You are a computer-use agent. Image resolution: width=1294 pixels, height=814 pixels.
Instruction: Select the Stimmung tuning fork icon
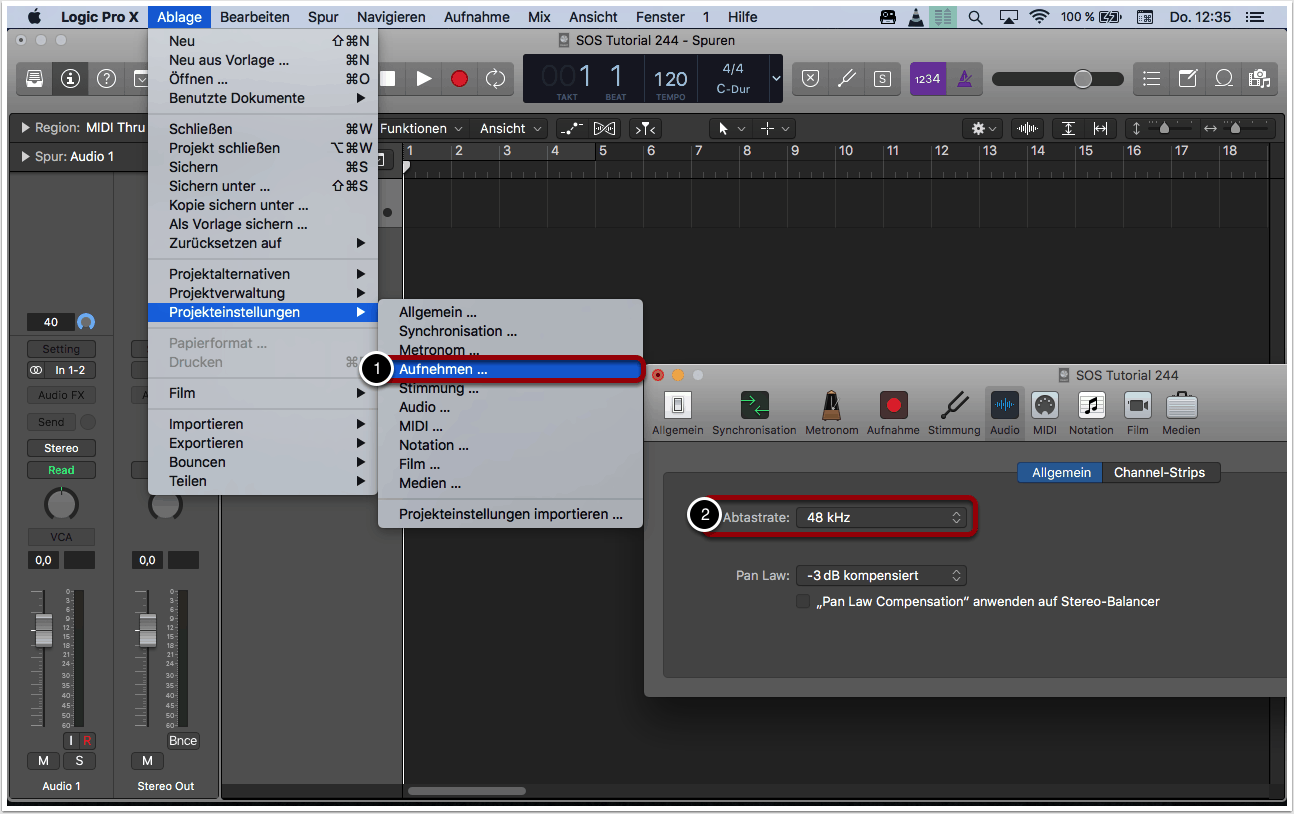953,406
